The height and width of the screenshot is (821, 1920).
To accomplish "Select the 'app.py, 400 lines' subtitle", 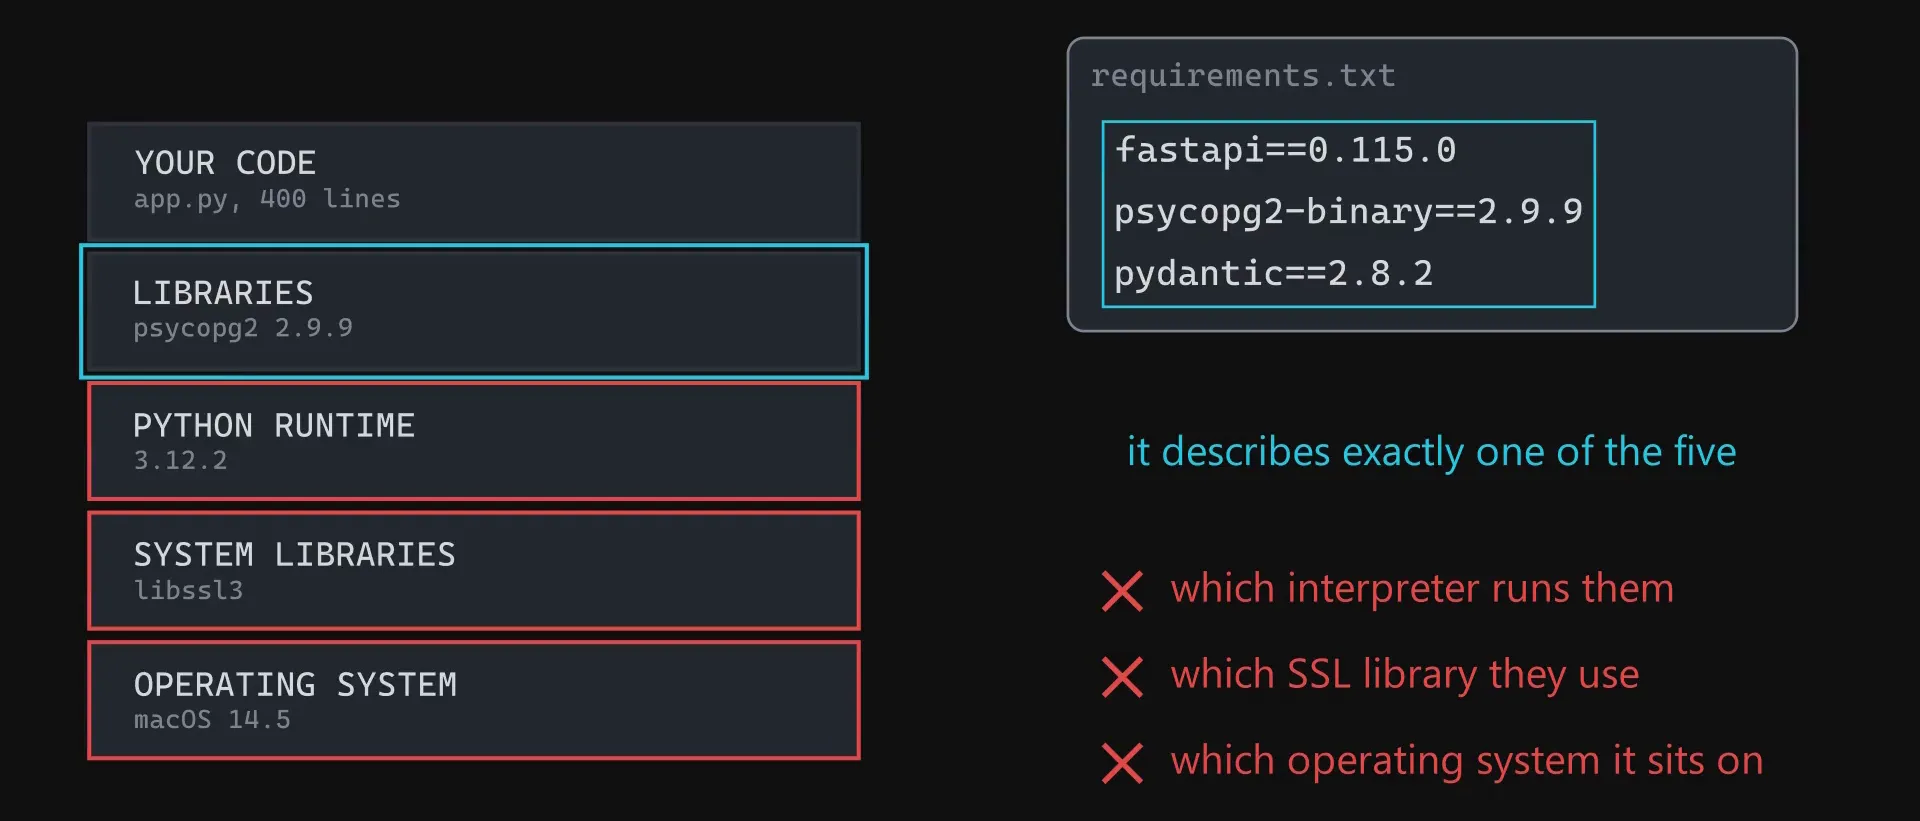I will 267,199.
